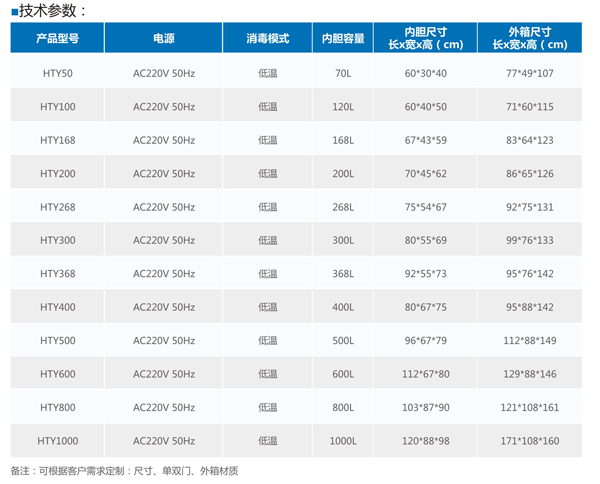Click the 1000L capacity cell

coord(344,441)
